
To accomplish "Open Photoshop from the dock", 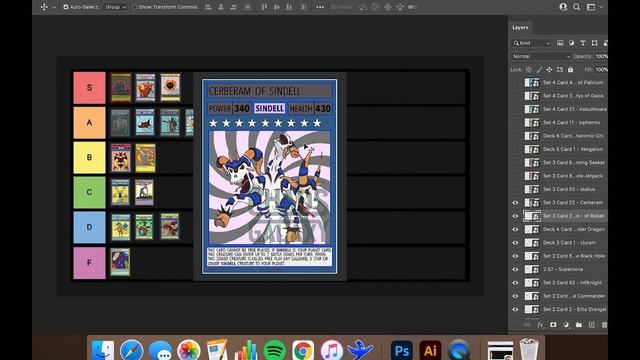I will 402,350.
